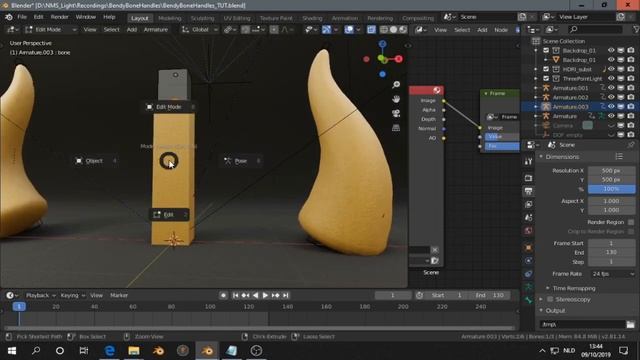
Task: Toggle perspective/orthographic grid icon
Action: point(396,127)
